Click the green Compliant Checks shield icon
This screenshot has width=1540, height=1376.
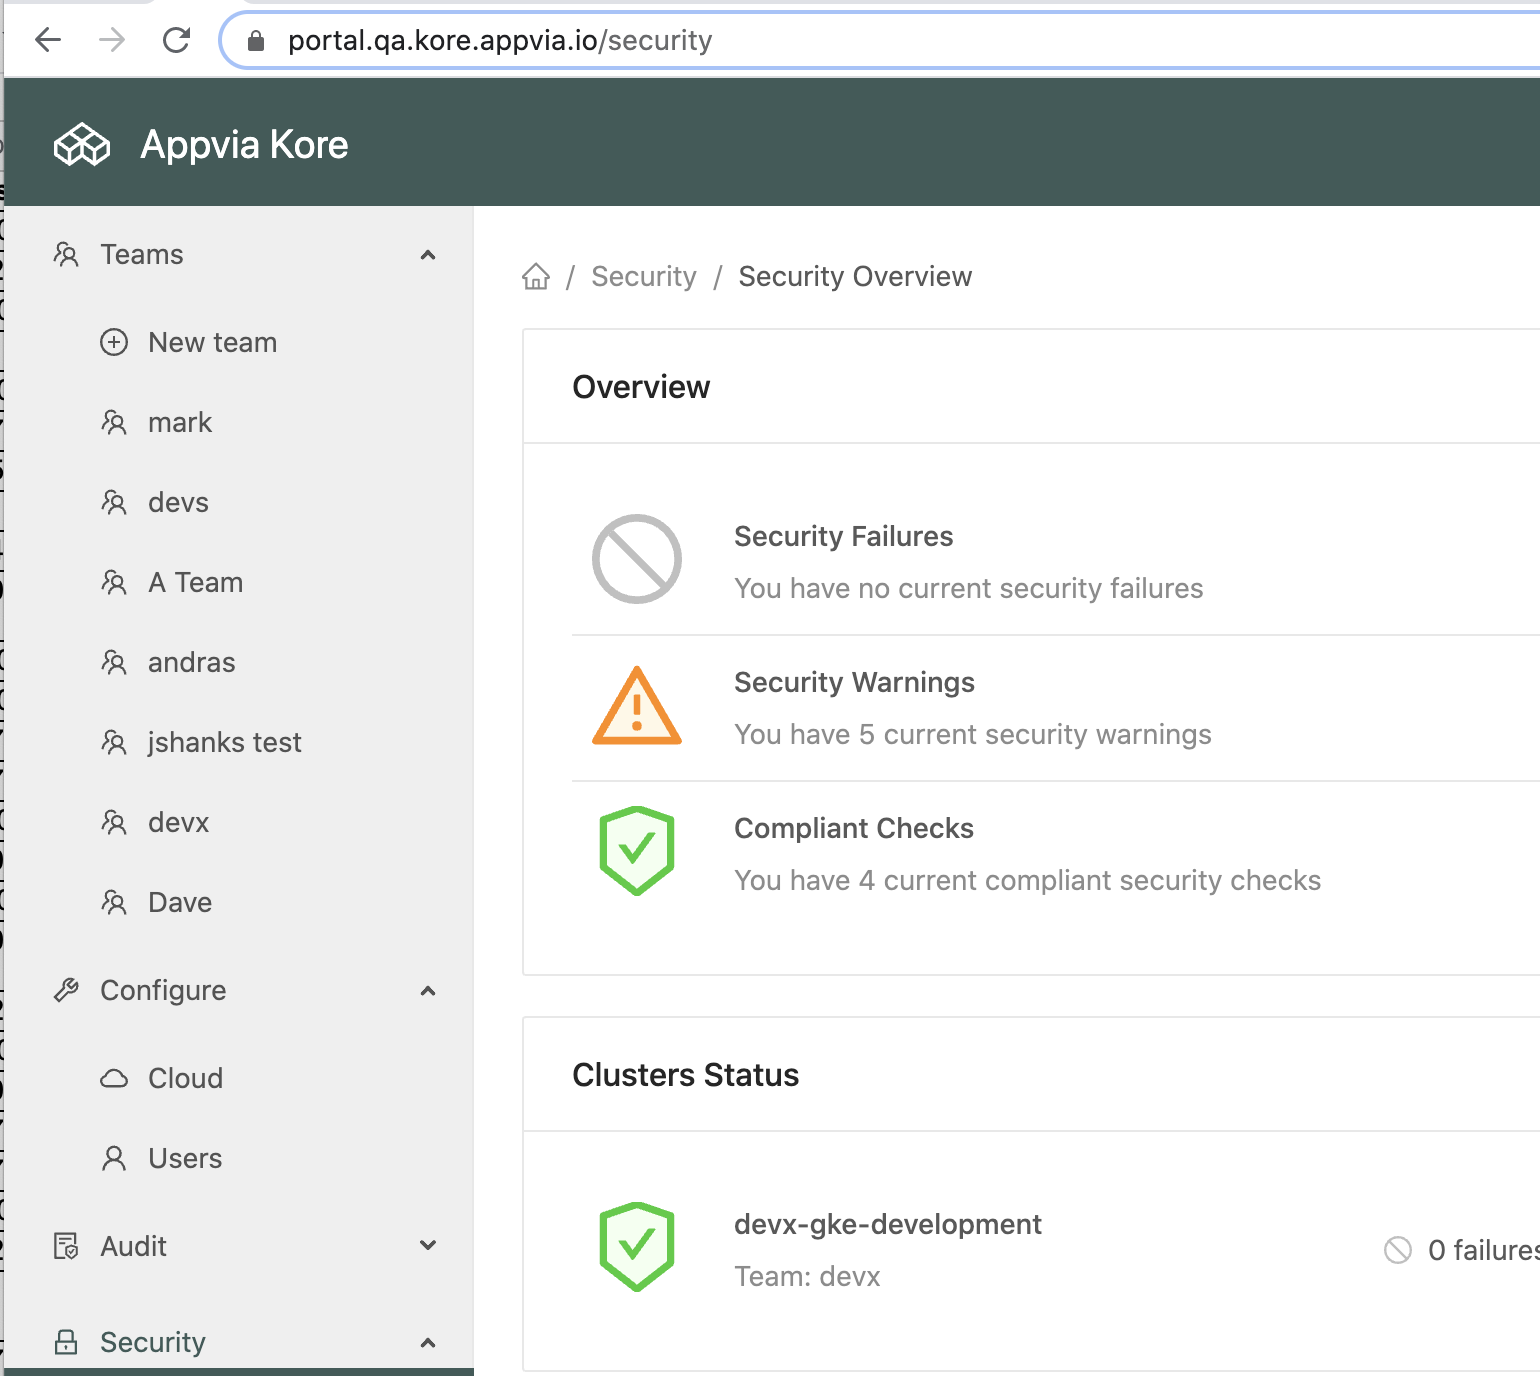(637, 851)
